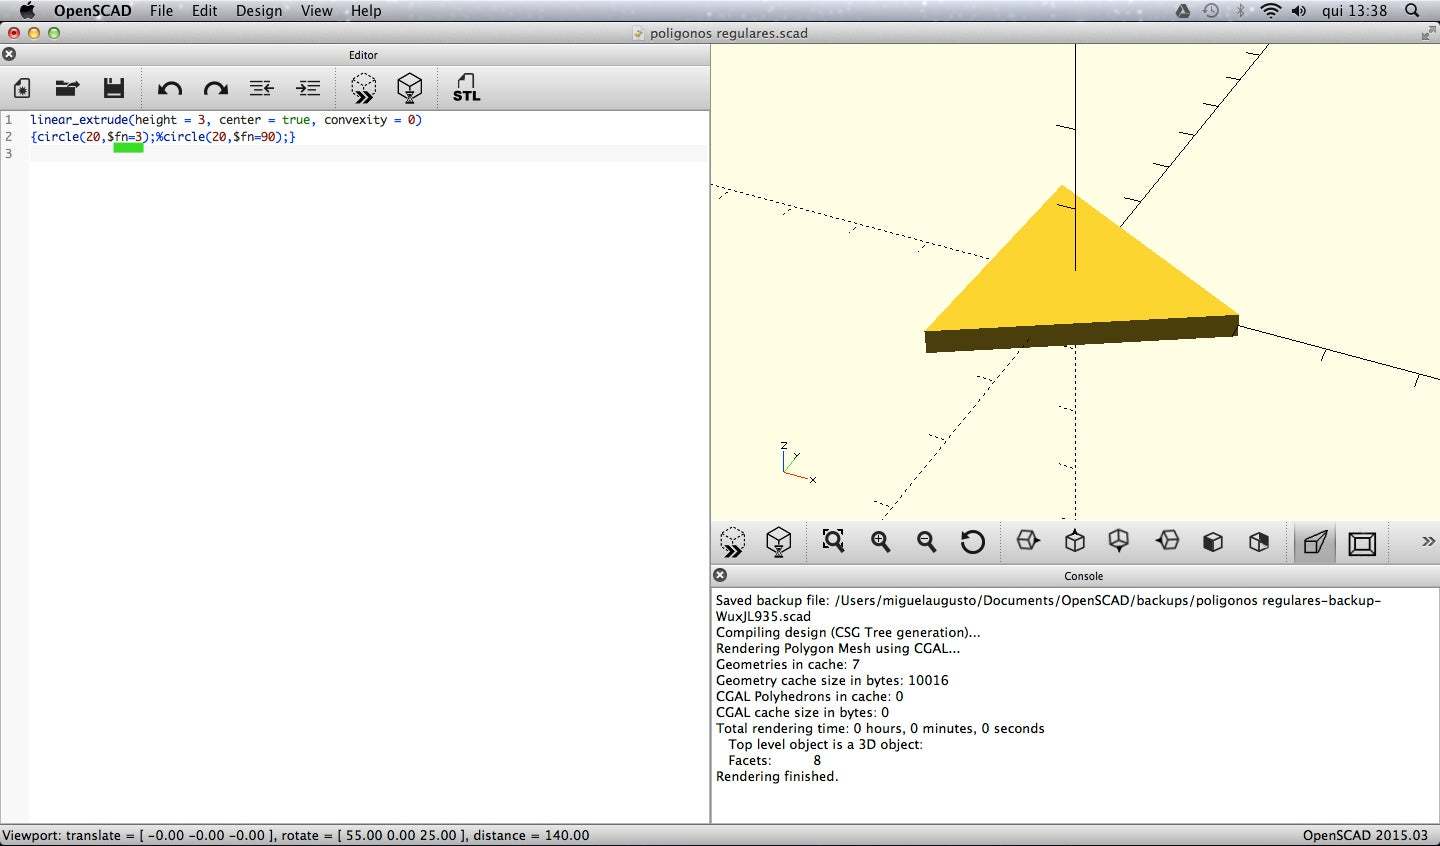The width and height of the screenshot is (1440, 846).
Task: Click the "Saved backup file" console line
Action: coord(1048,608)
